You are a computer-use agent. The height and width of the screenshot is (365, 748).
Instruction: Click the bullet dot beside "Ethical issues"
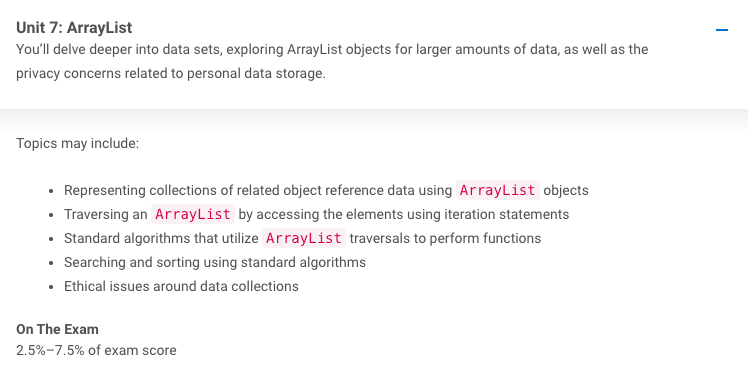point(52,287)
